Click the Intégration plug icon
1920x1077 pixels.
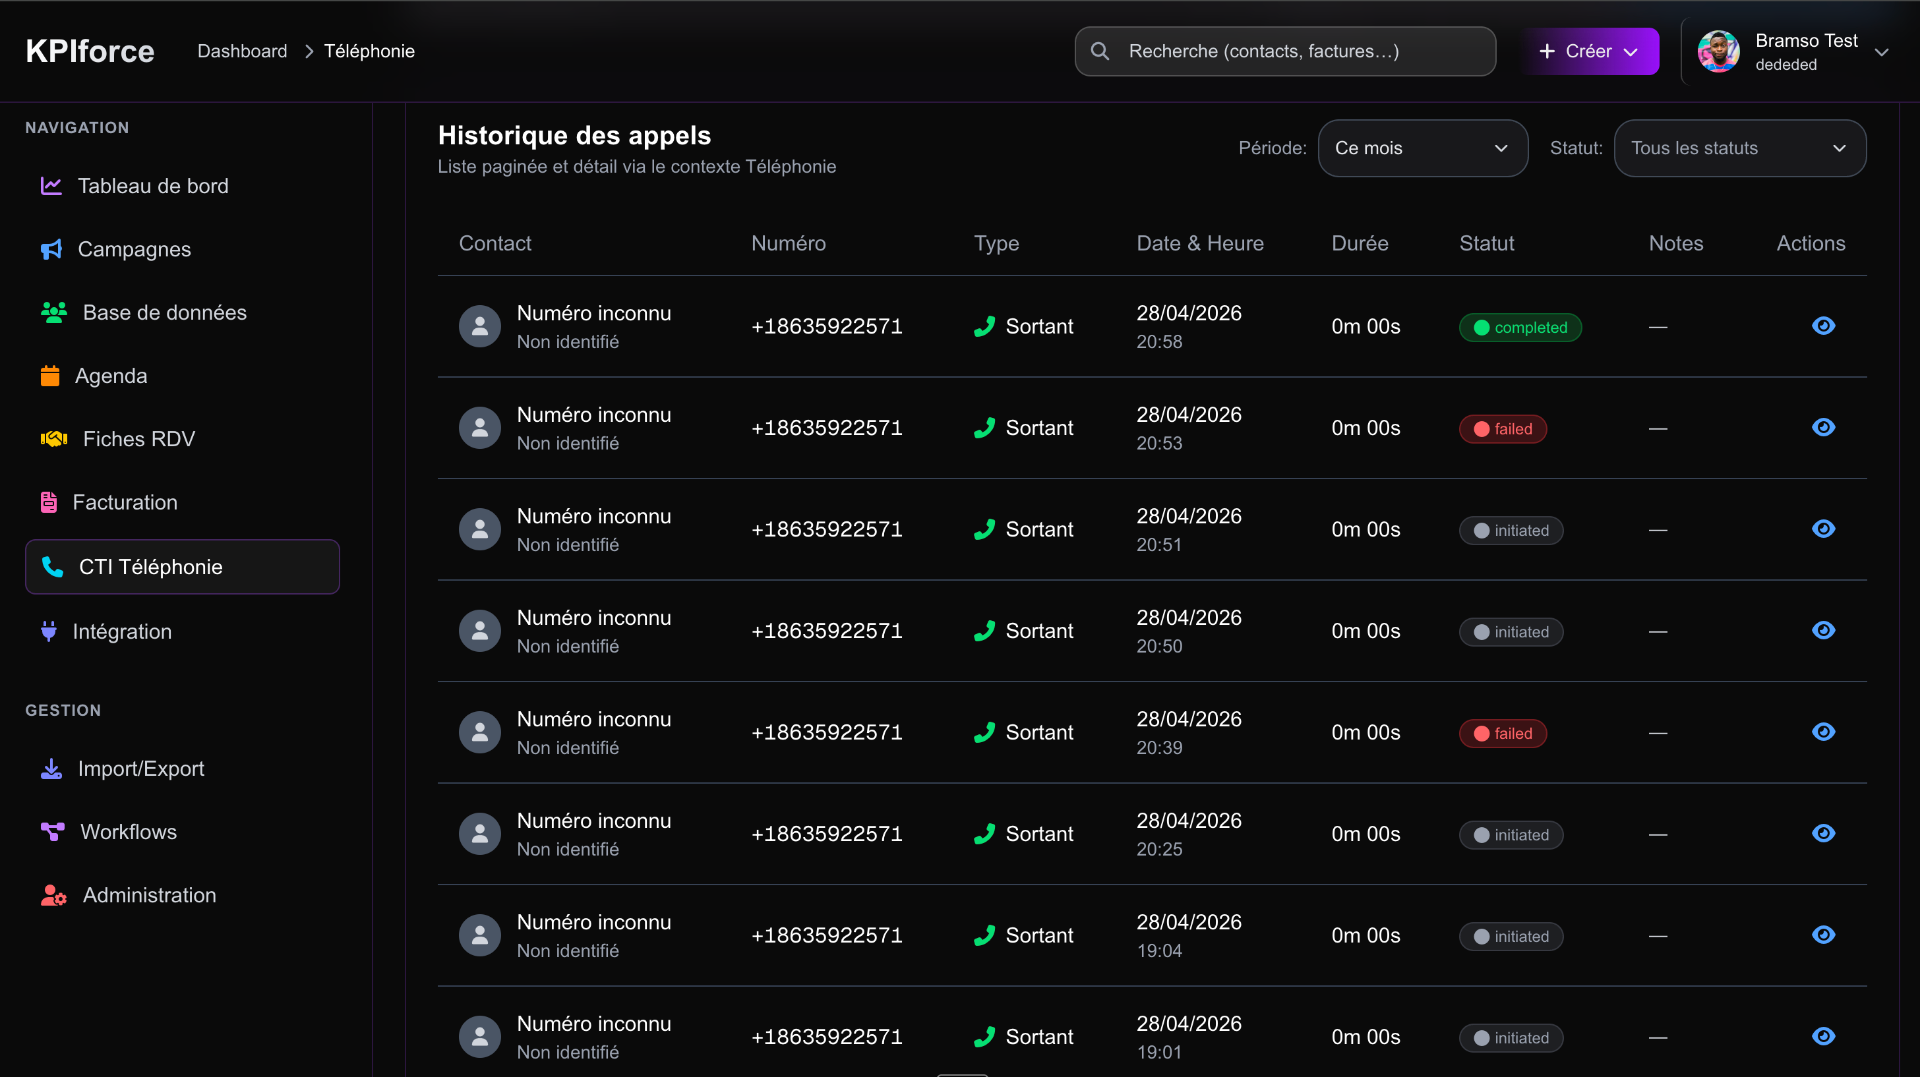point(49,631)
